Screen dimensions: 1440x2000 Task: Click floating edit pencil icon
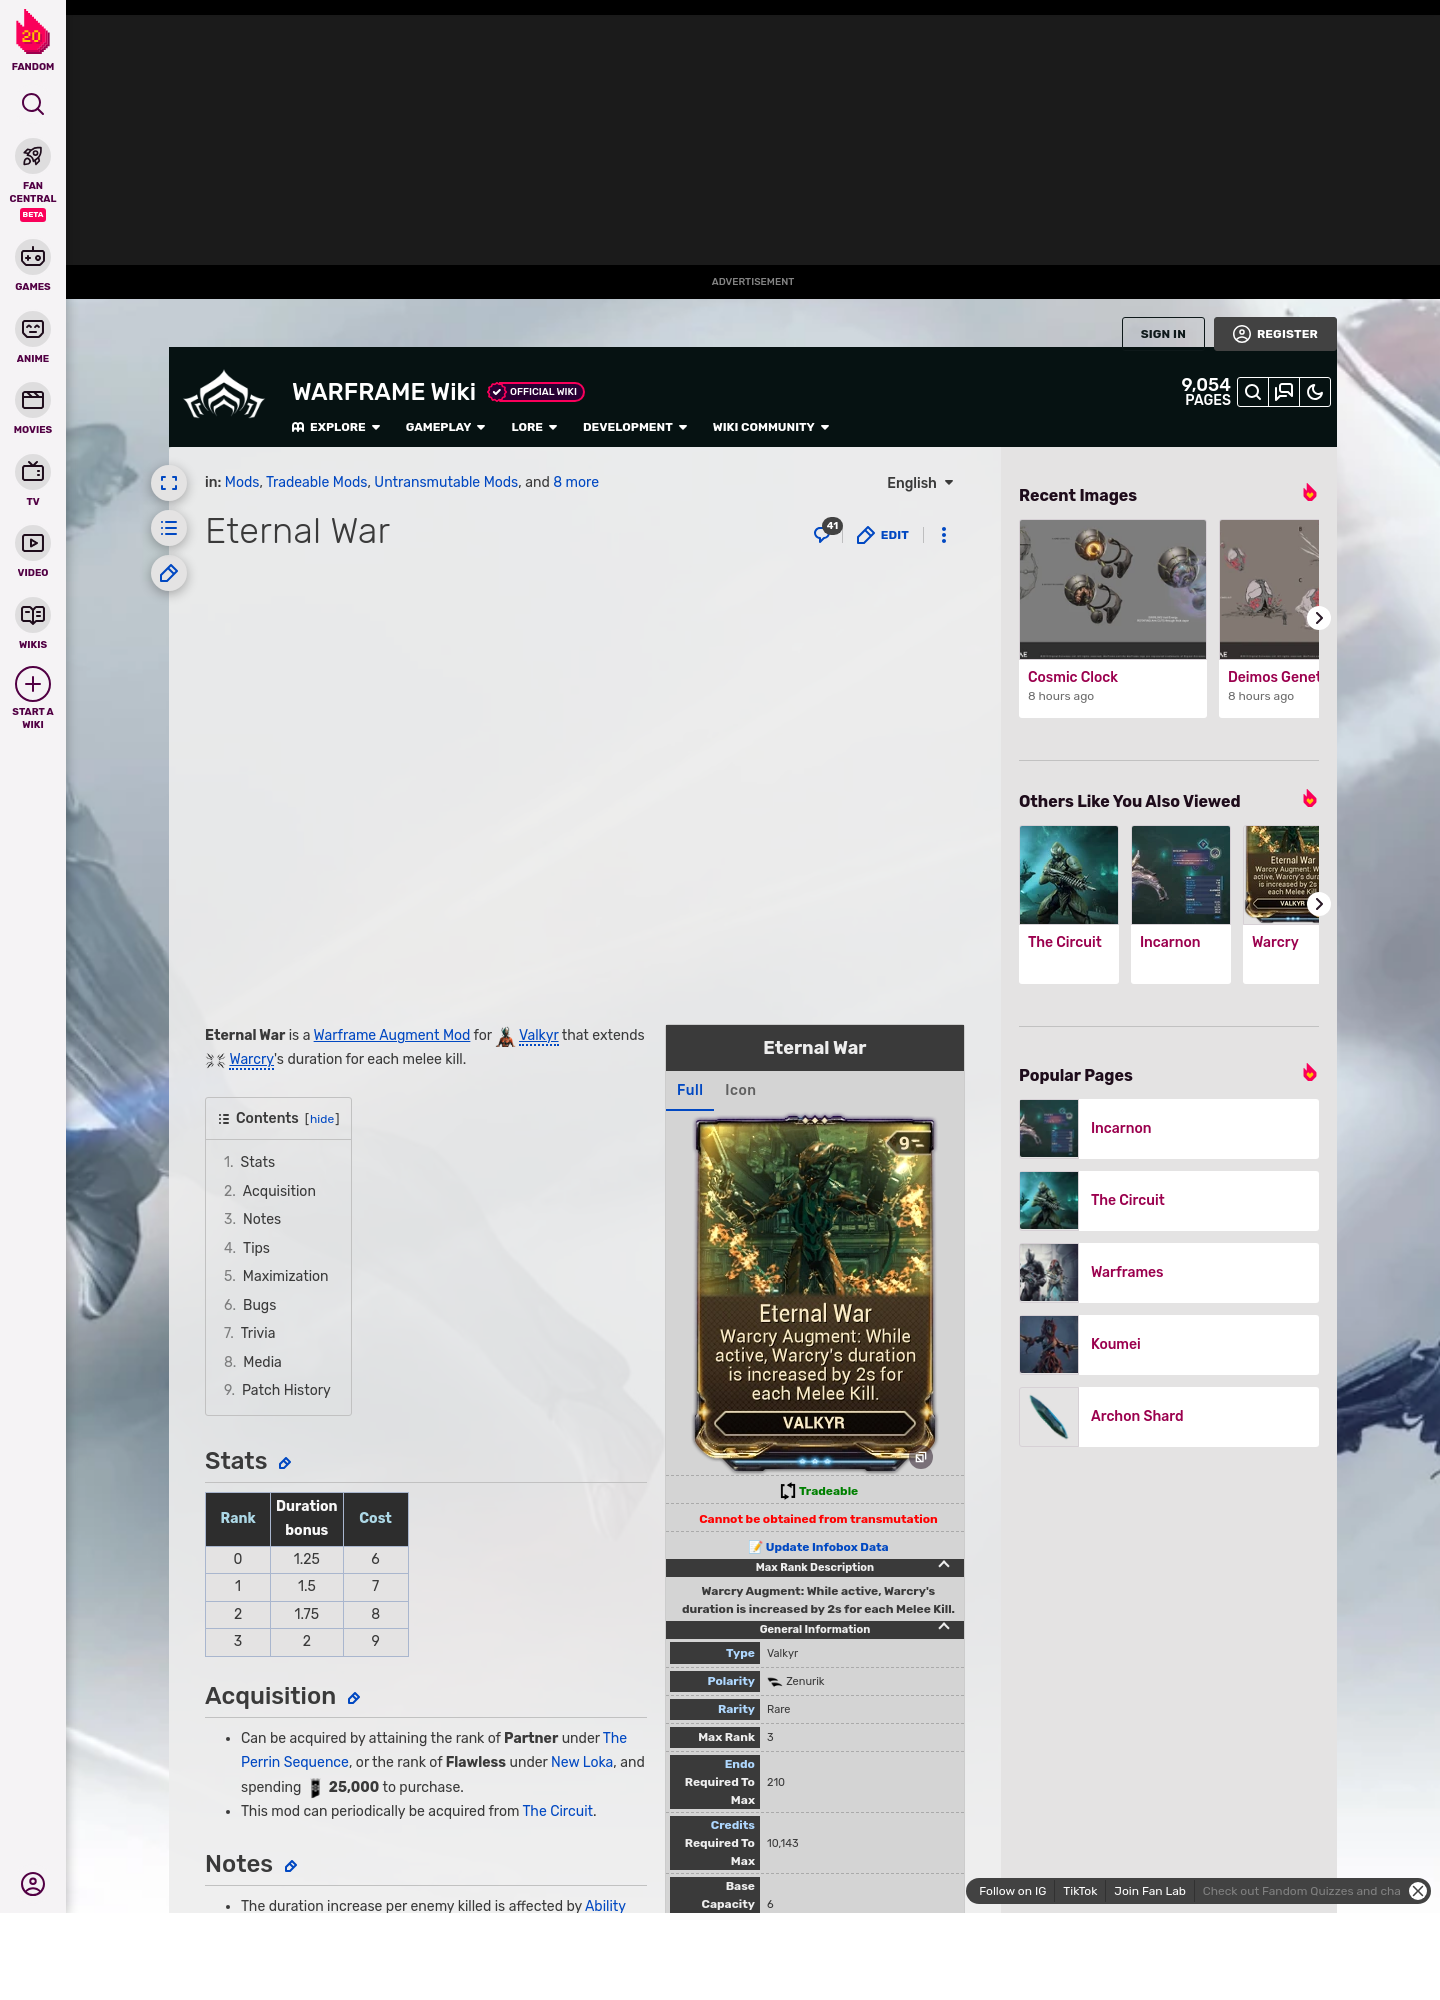[169, 573]
